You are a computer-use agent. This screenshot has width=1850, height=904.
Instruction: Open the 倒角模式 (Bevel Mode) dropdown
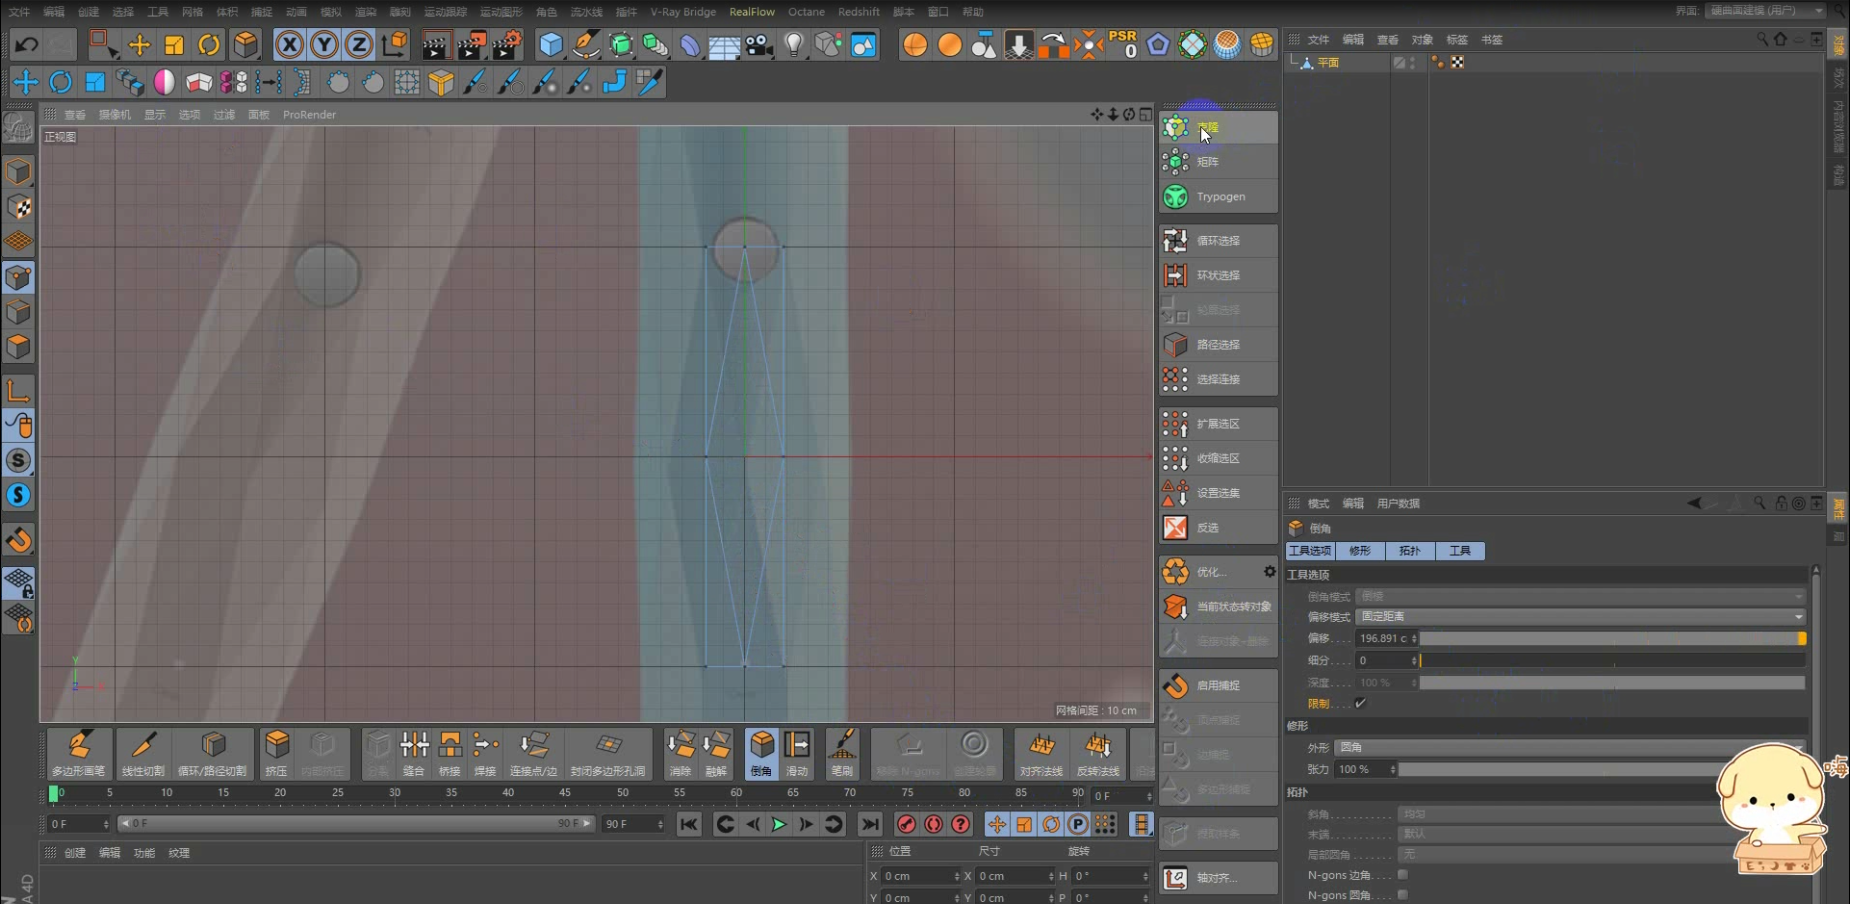click(x=1580, y=597)
